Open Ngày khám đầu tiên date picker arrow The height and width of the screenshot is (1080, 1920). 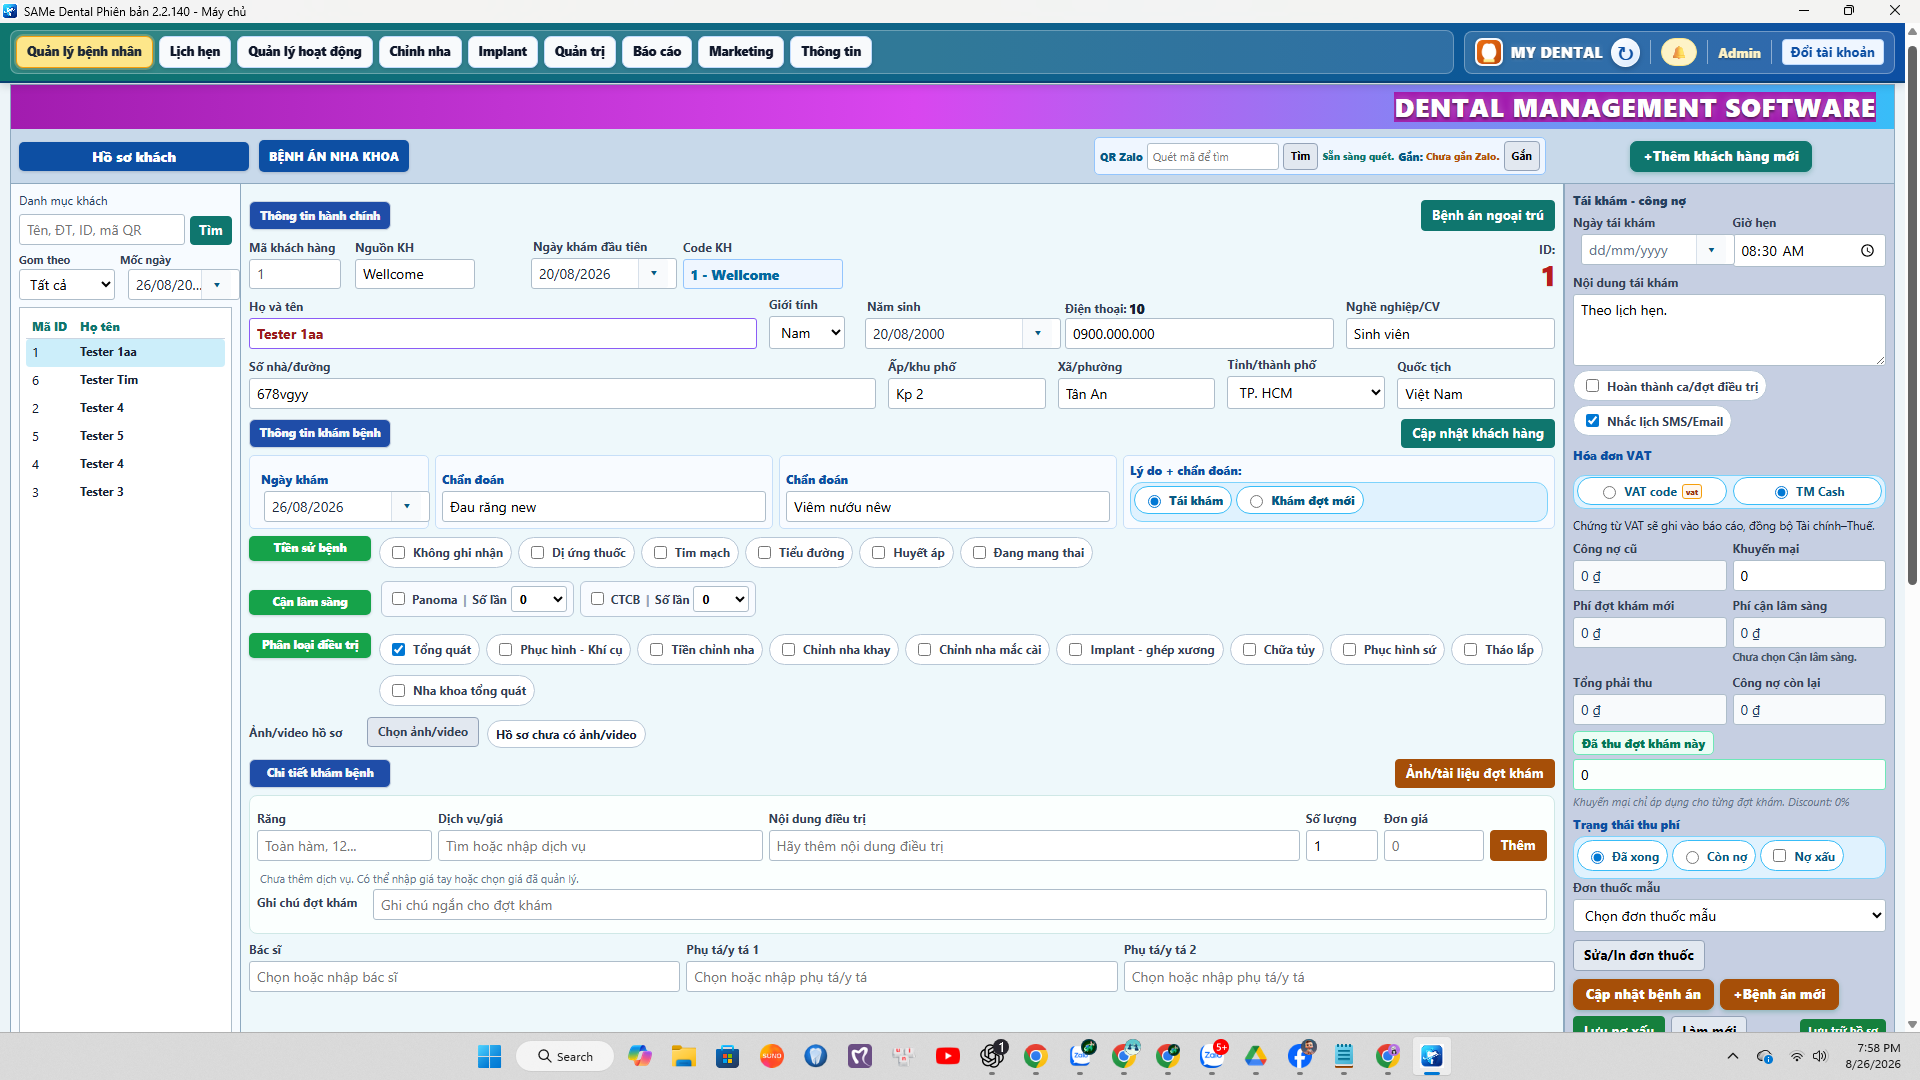[655, 274]
